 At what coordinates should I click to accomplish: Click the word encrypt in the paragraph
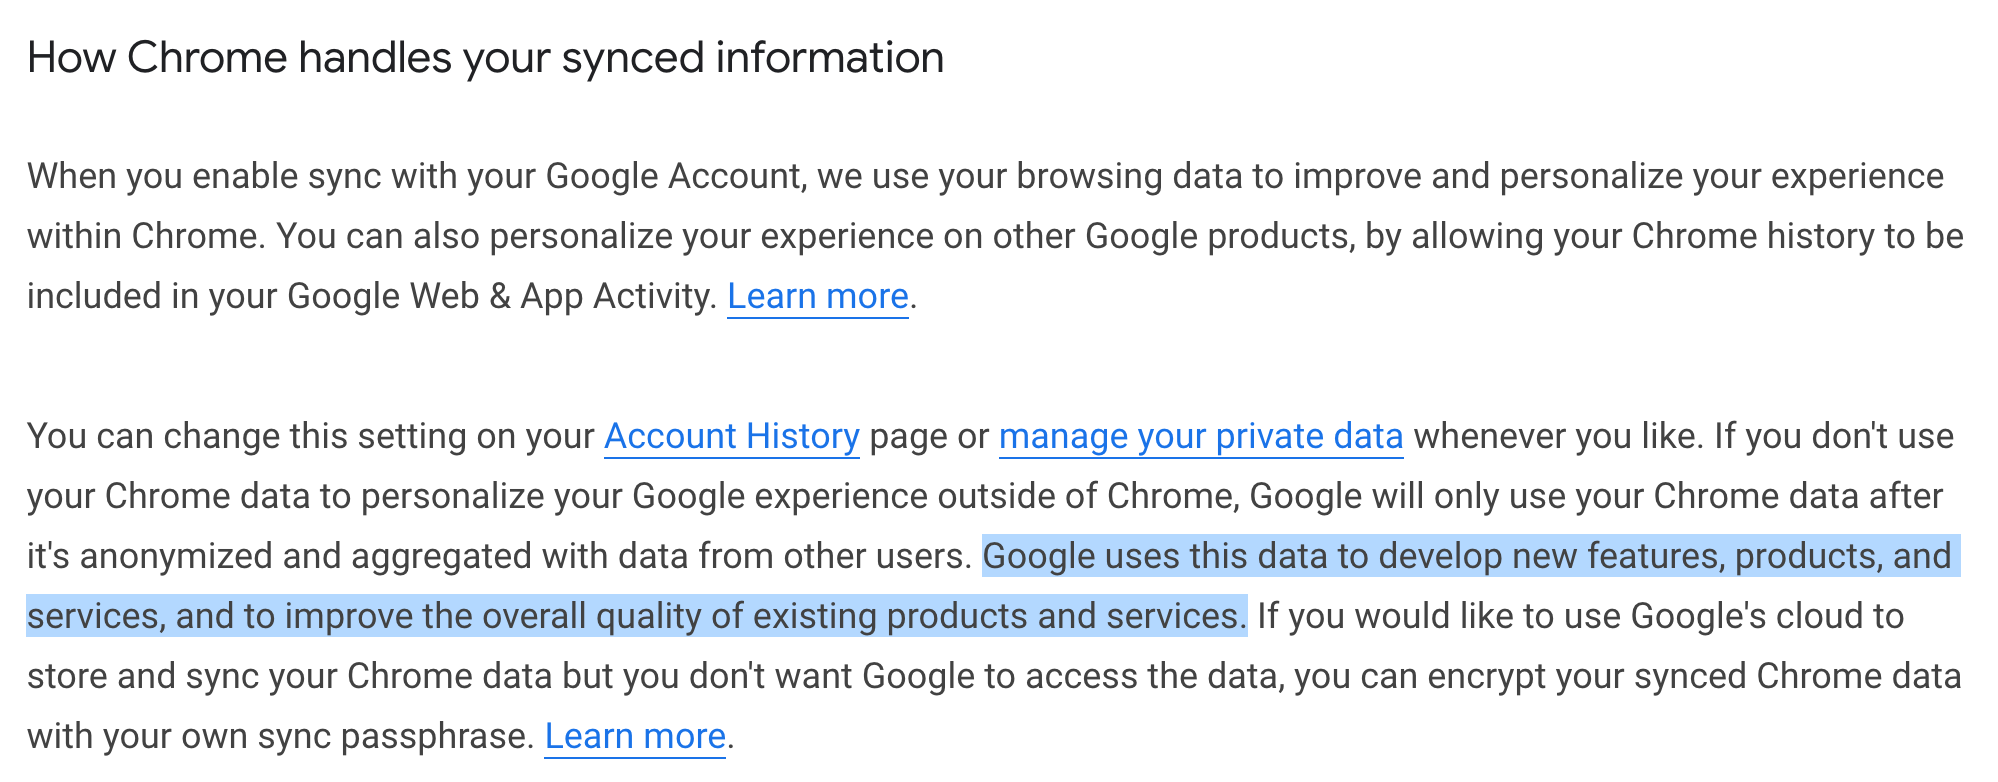click(1486, 676)
